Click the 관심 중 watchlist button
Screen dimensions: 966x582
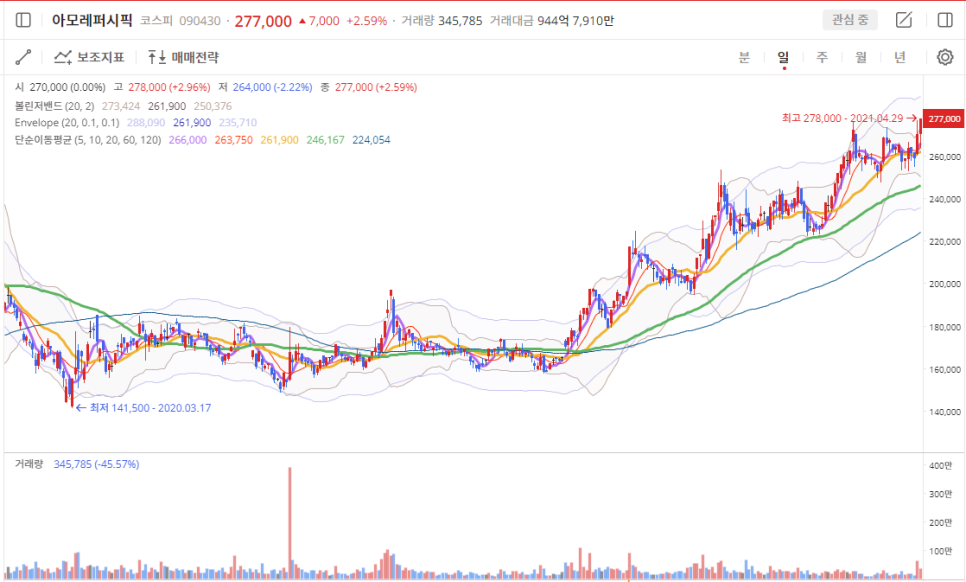pyautogui.click(x=850, y=20)
